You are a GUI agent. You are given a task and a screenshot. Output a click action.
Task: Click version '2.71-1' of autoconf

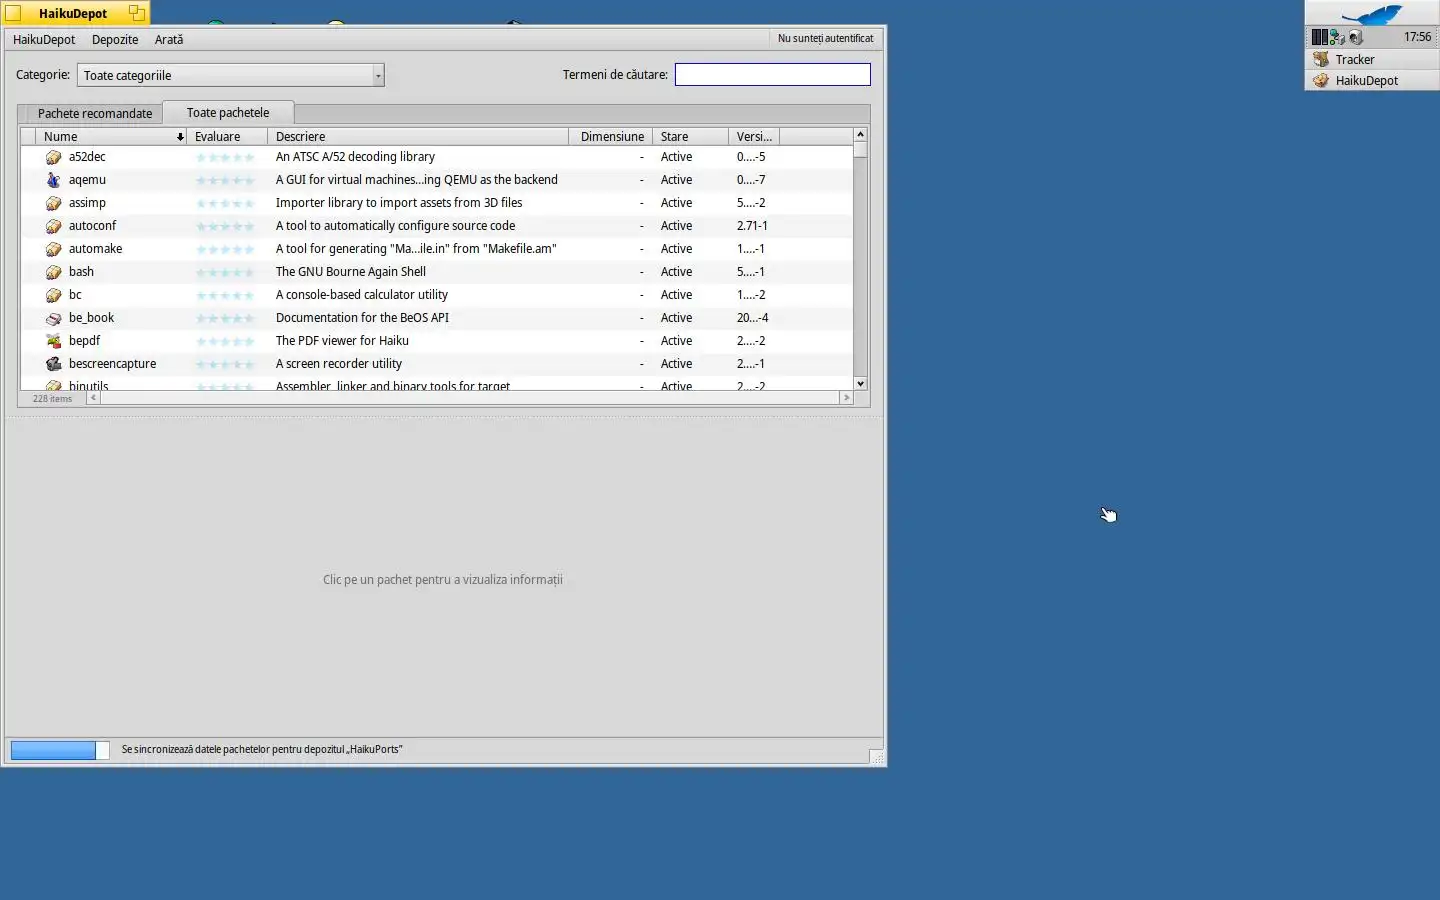coord(752,226)
